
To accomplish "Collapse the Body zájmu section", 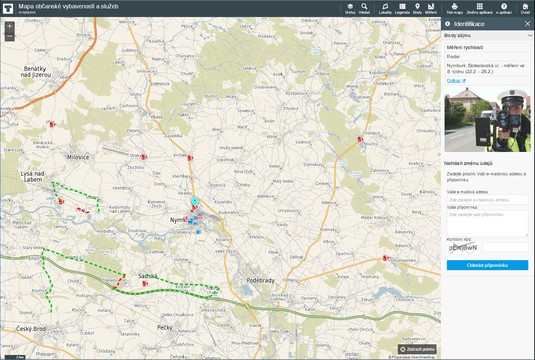I will (530, 35).
